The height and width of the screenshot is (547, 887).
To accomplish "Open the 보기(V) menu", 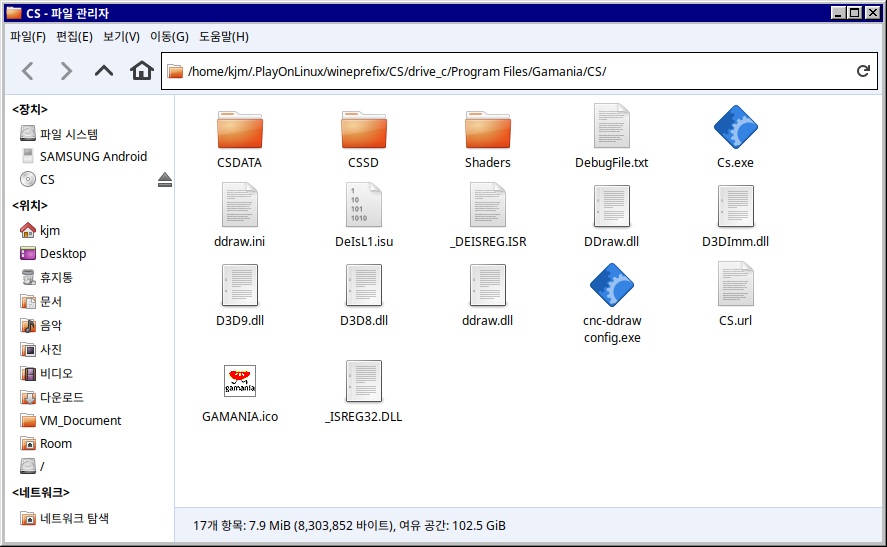I will coord(121,37).
